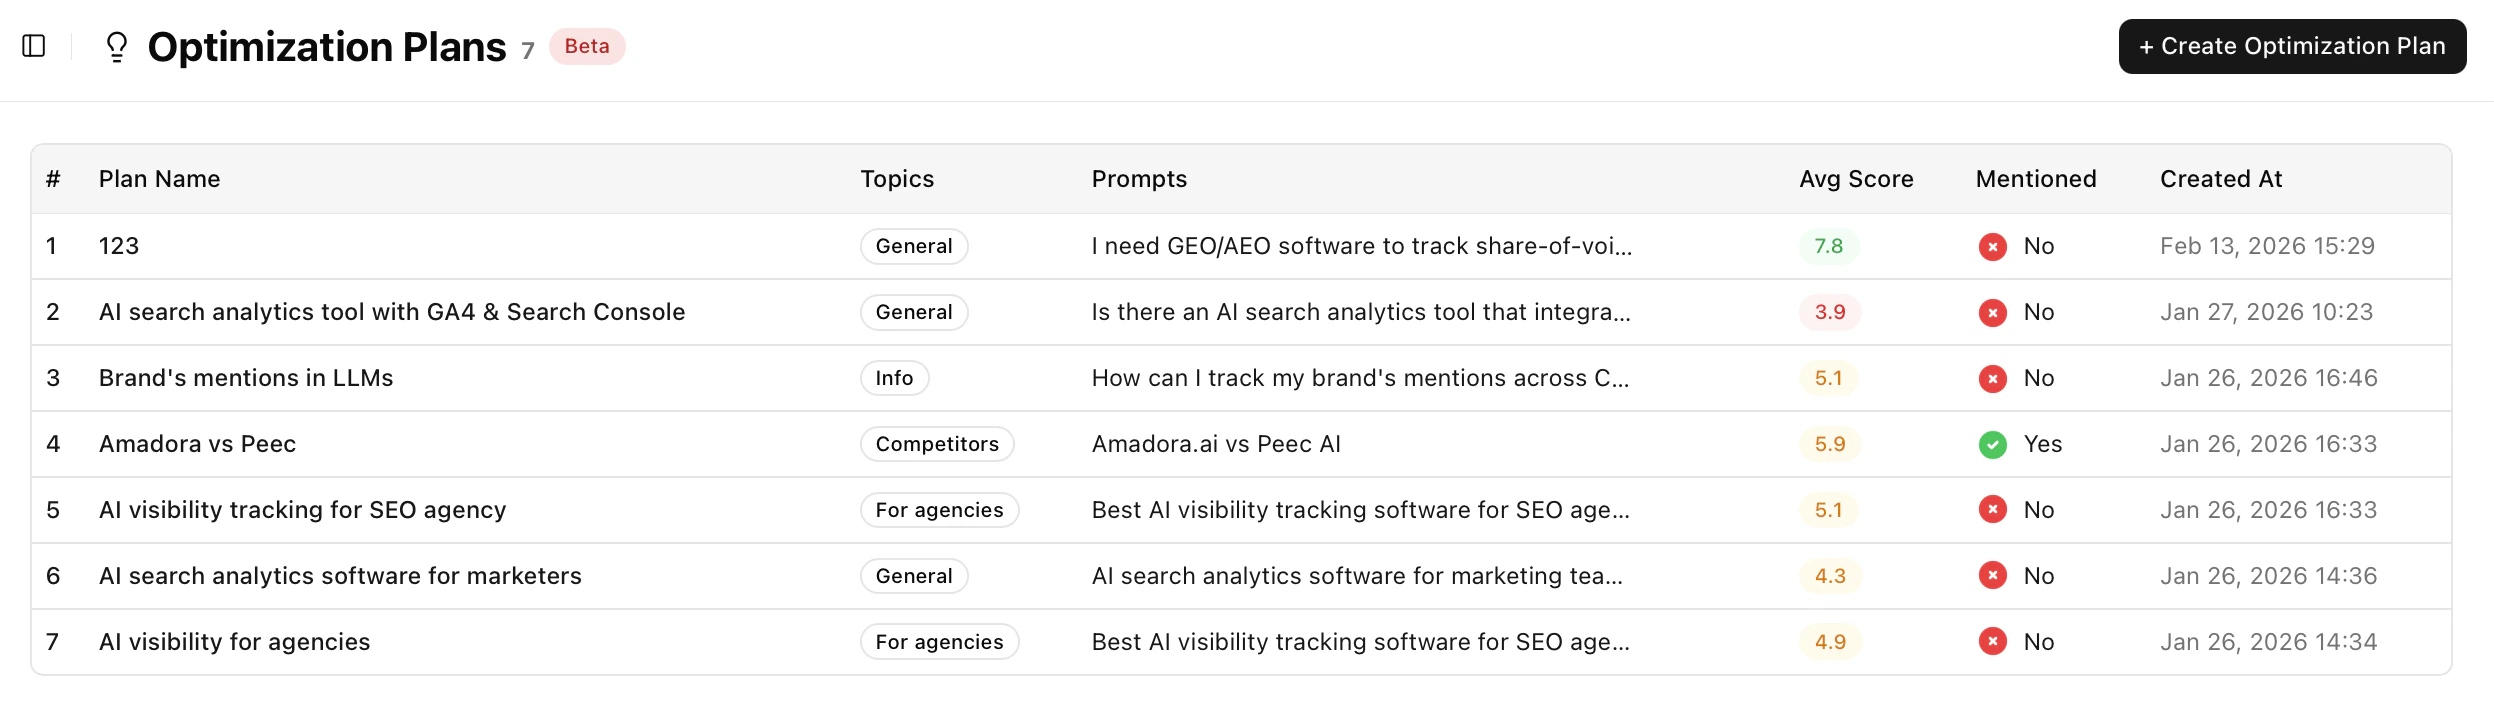Select the Plan Name column header

[159, 178]
